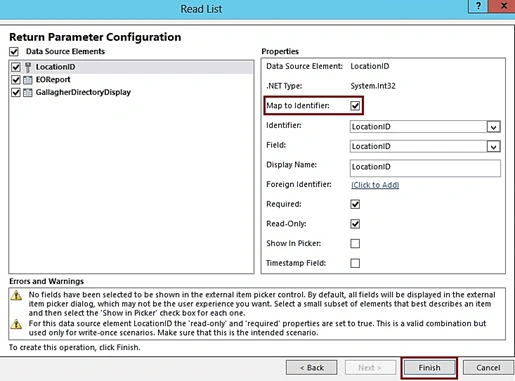Cancel the Read List wizard
Viewport: 515px width, 381px height.
tap(488, 368)
